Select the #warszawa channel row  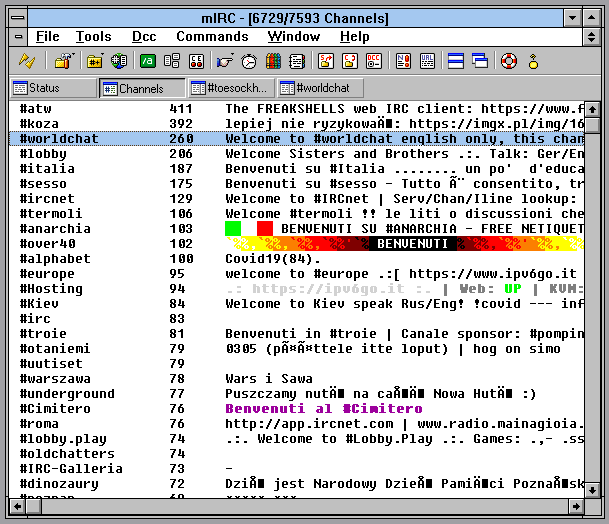(x=297, y=379)
